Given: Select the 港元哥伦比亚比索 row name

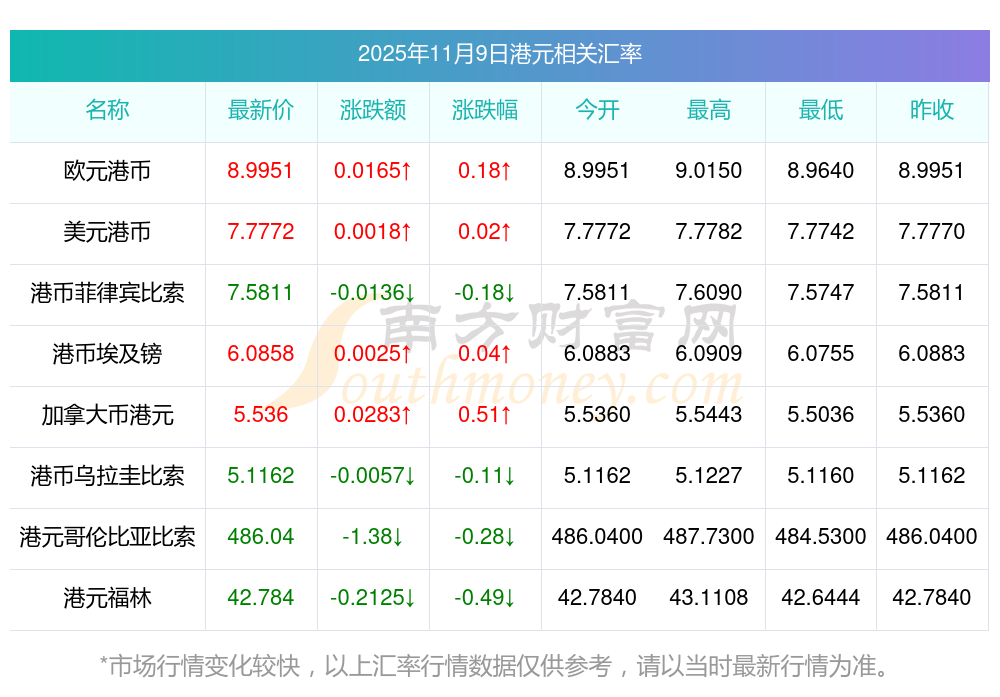Looking at the screenshot, I should tap(107, 537).
